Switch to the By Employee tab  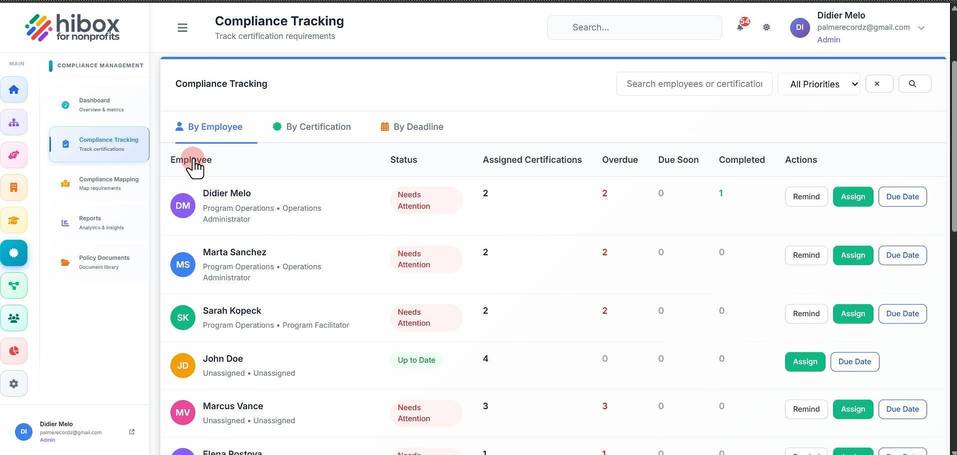click(209, 127)
